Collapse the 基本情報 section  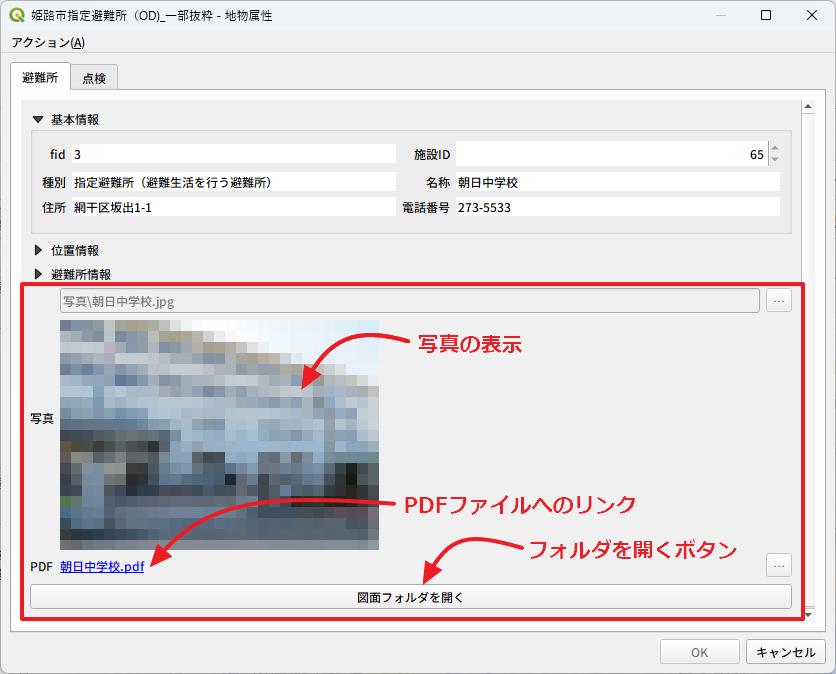(38, 119)
